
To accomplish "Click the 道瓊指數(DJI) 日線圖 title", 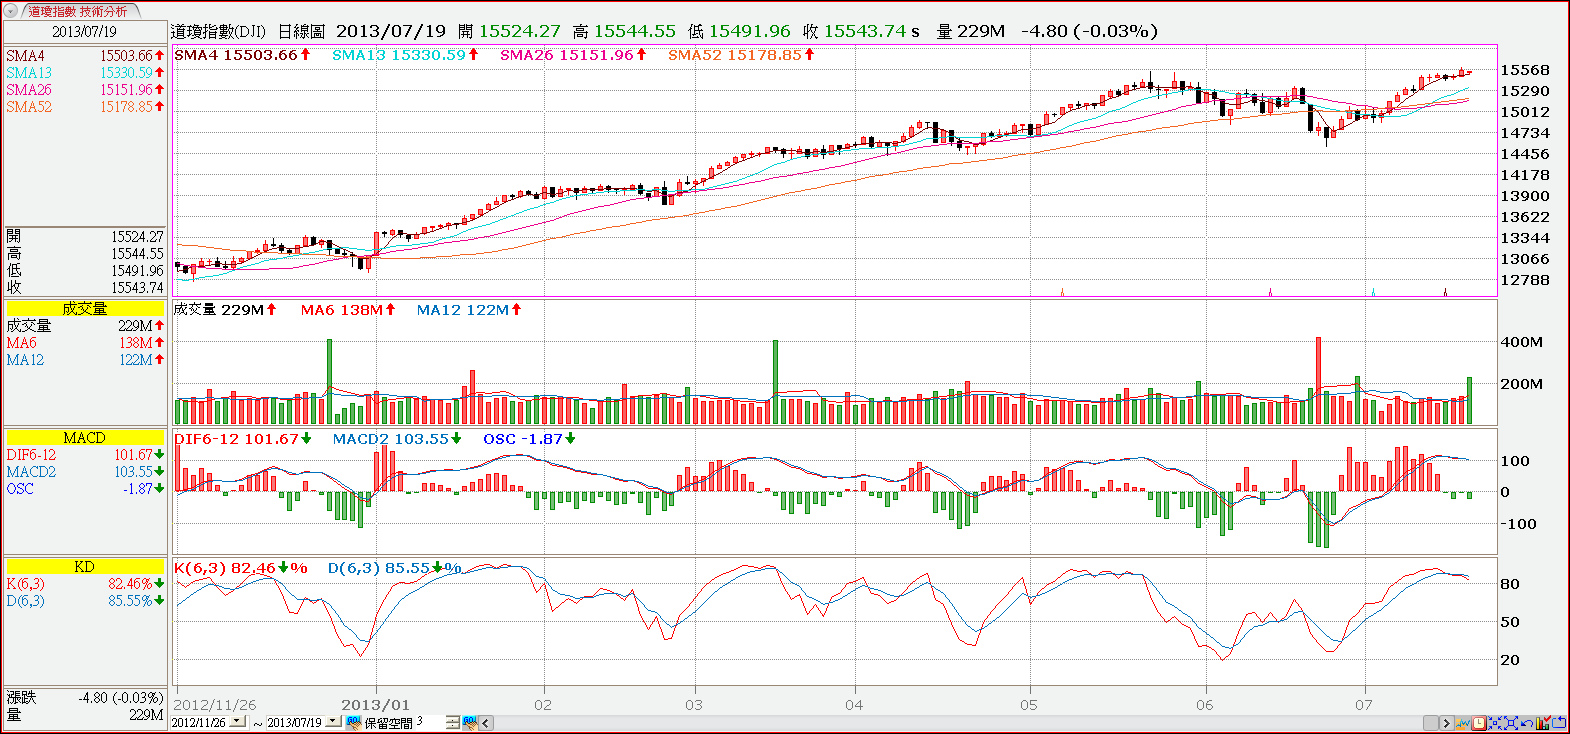I will pos(247,31).
